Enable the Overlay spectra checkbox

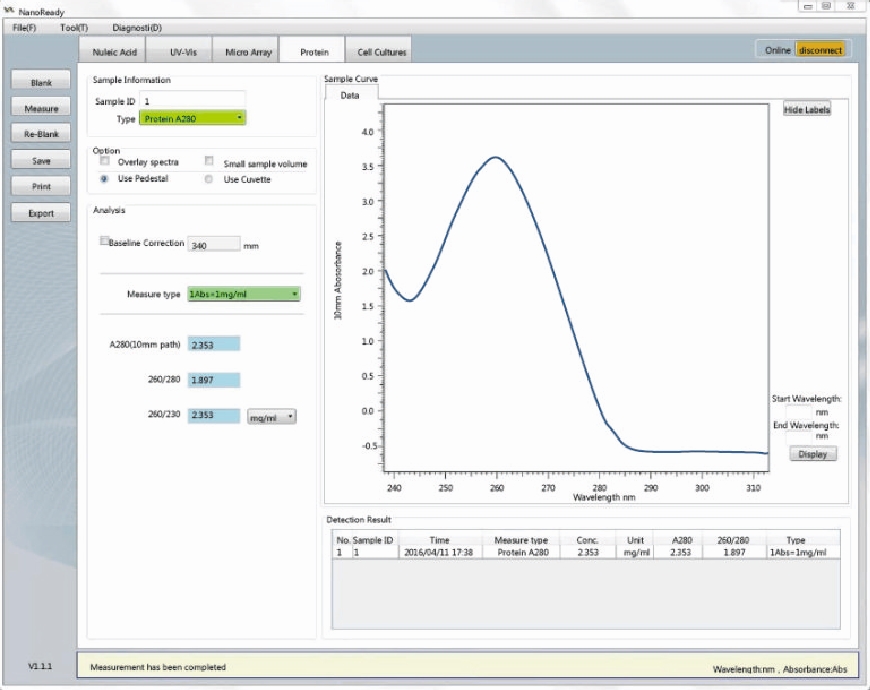105,161
